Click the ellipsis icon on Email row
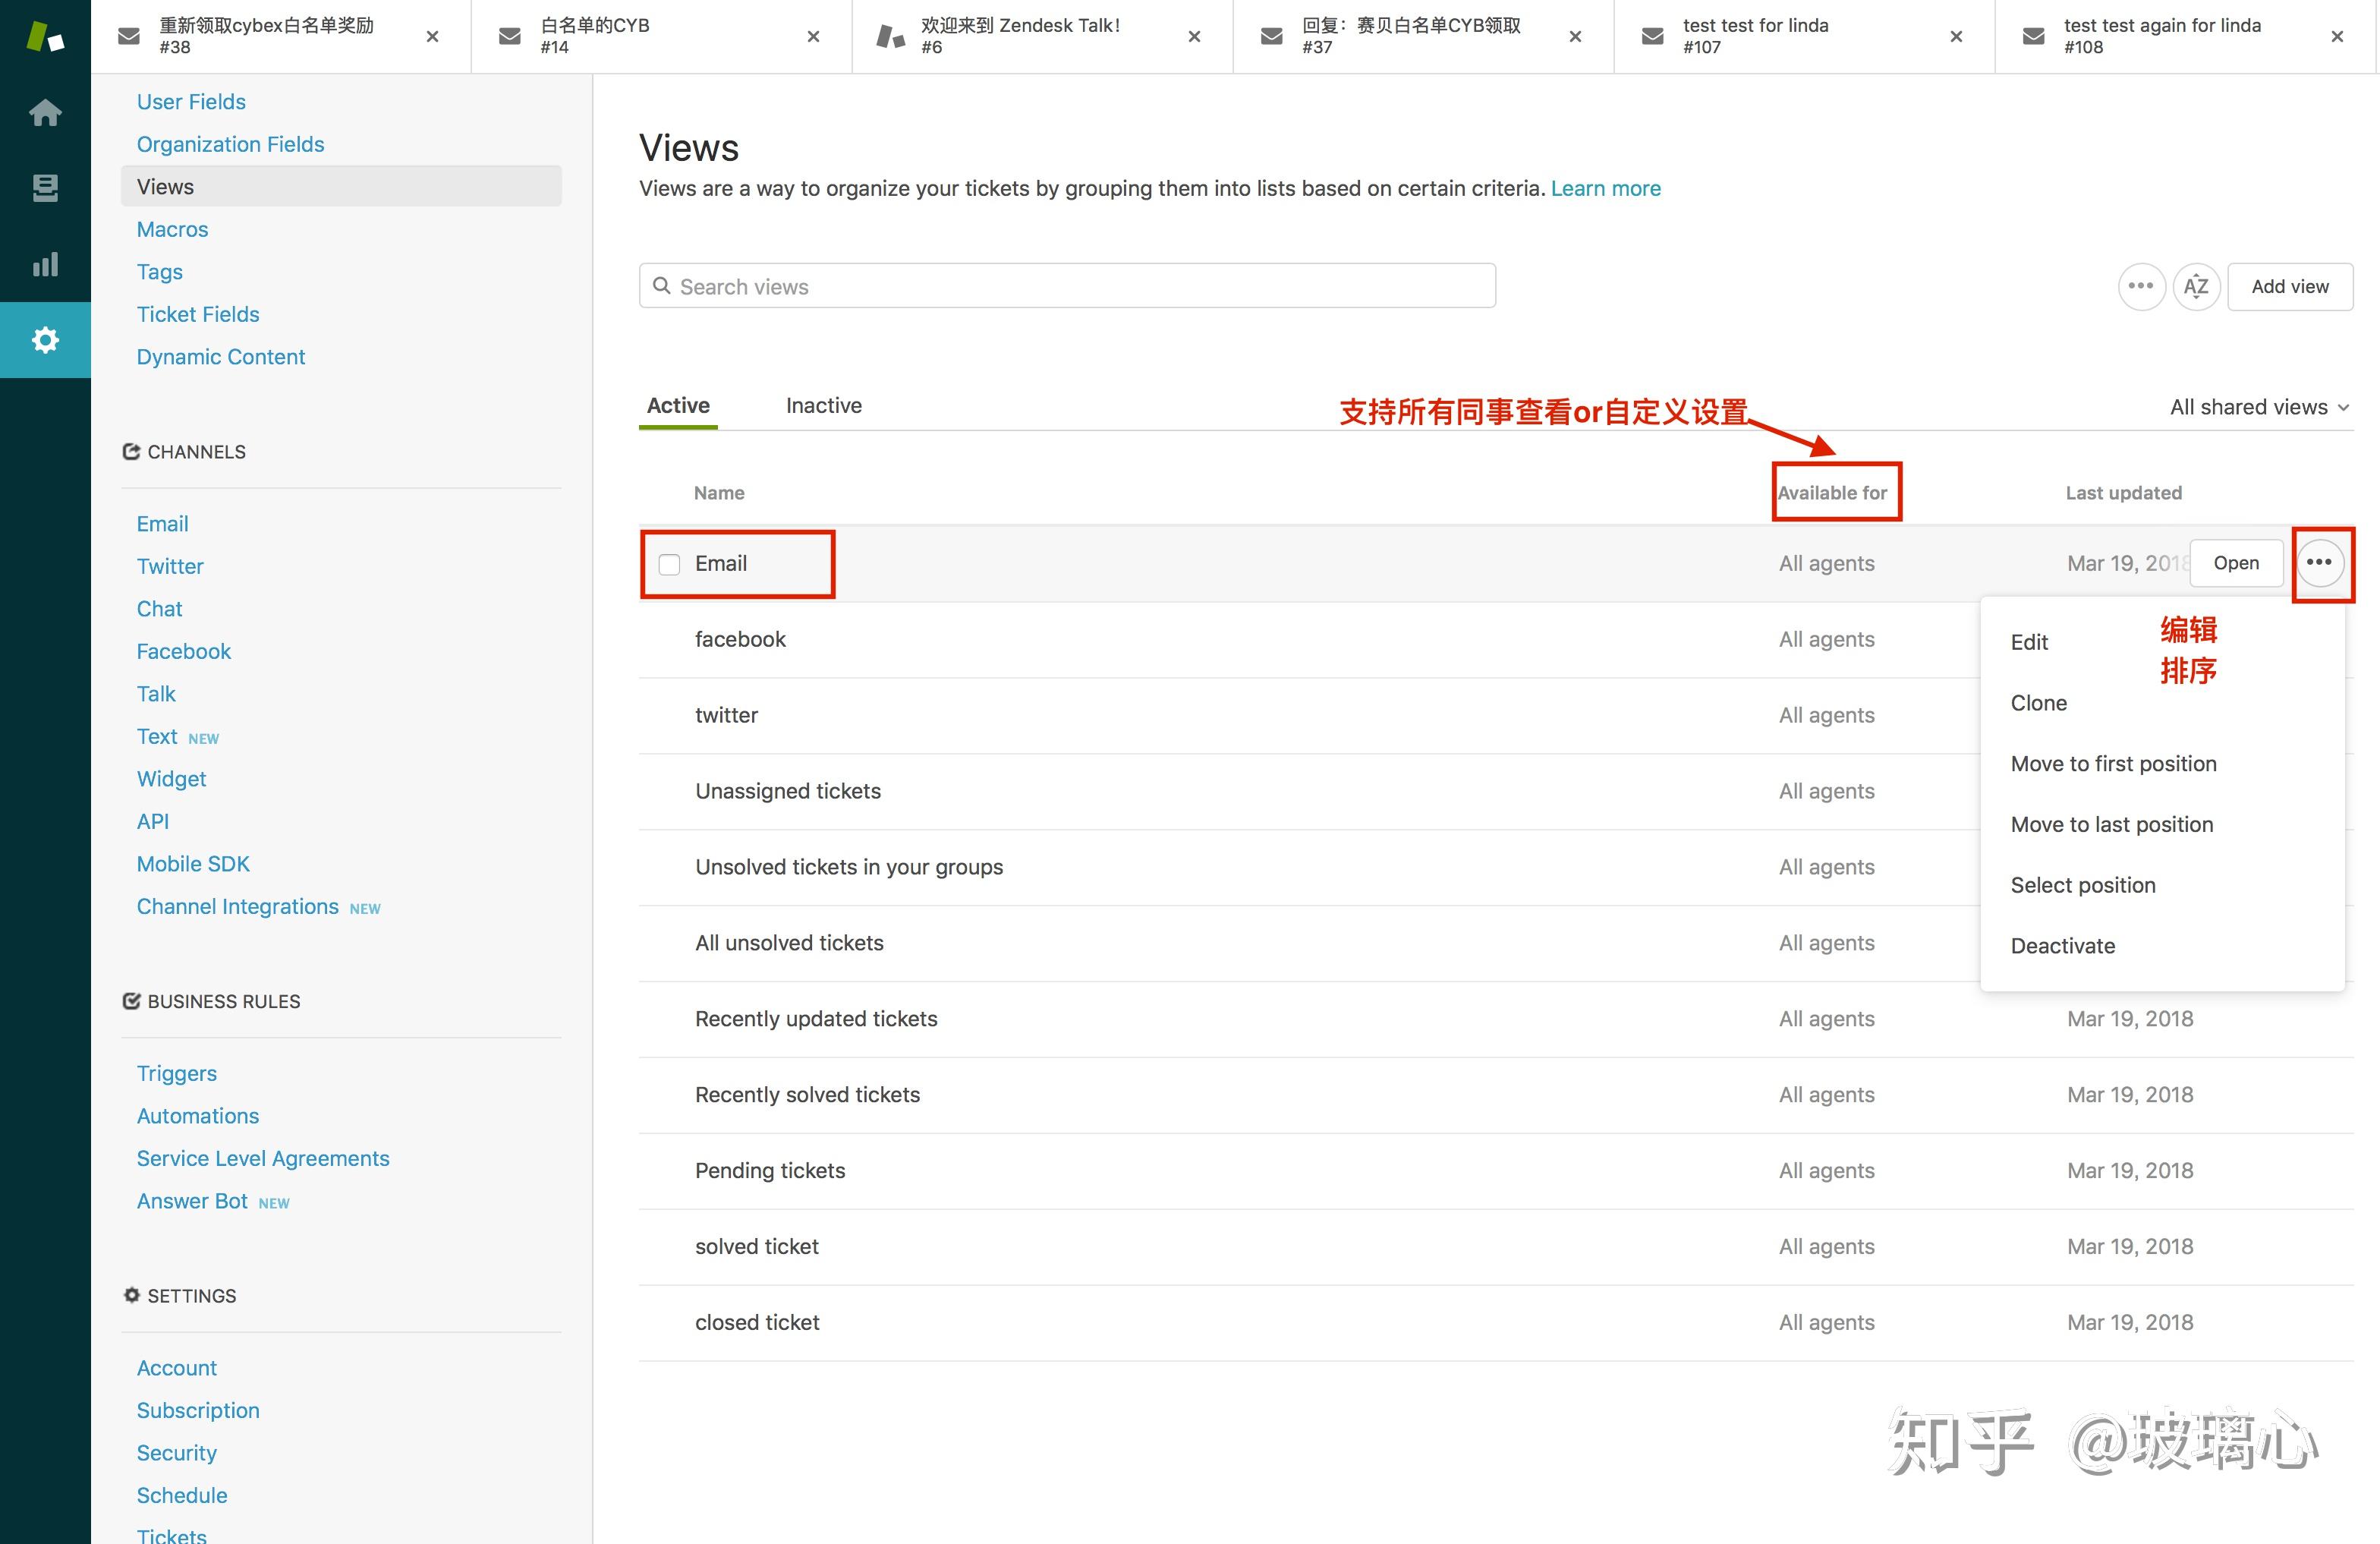The image size is (2380, 1544). [2319, 563]
